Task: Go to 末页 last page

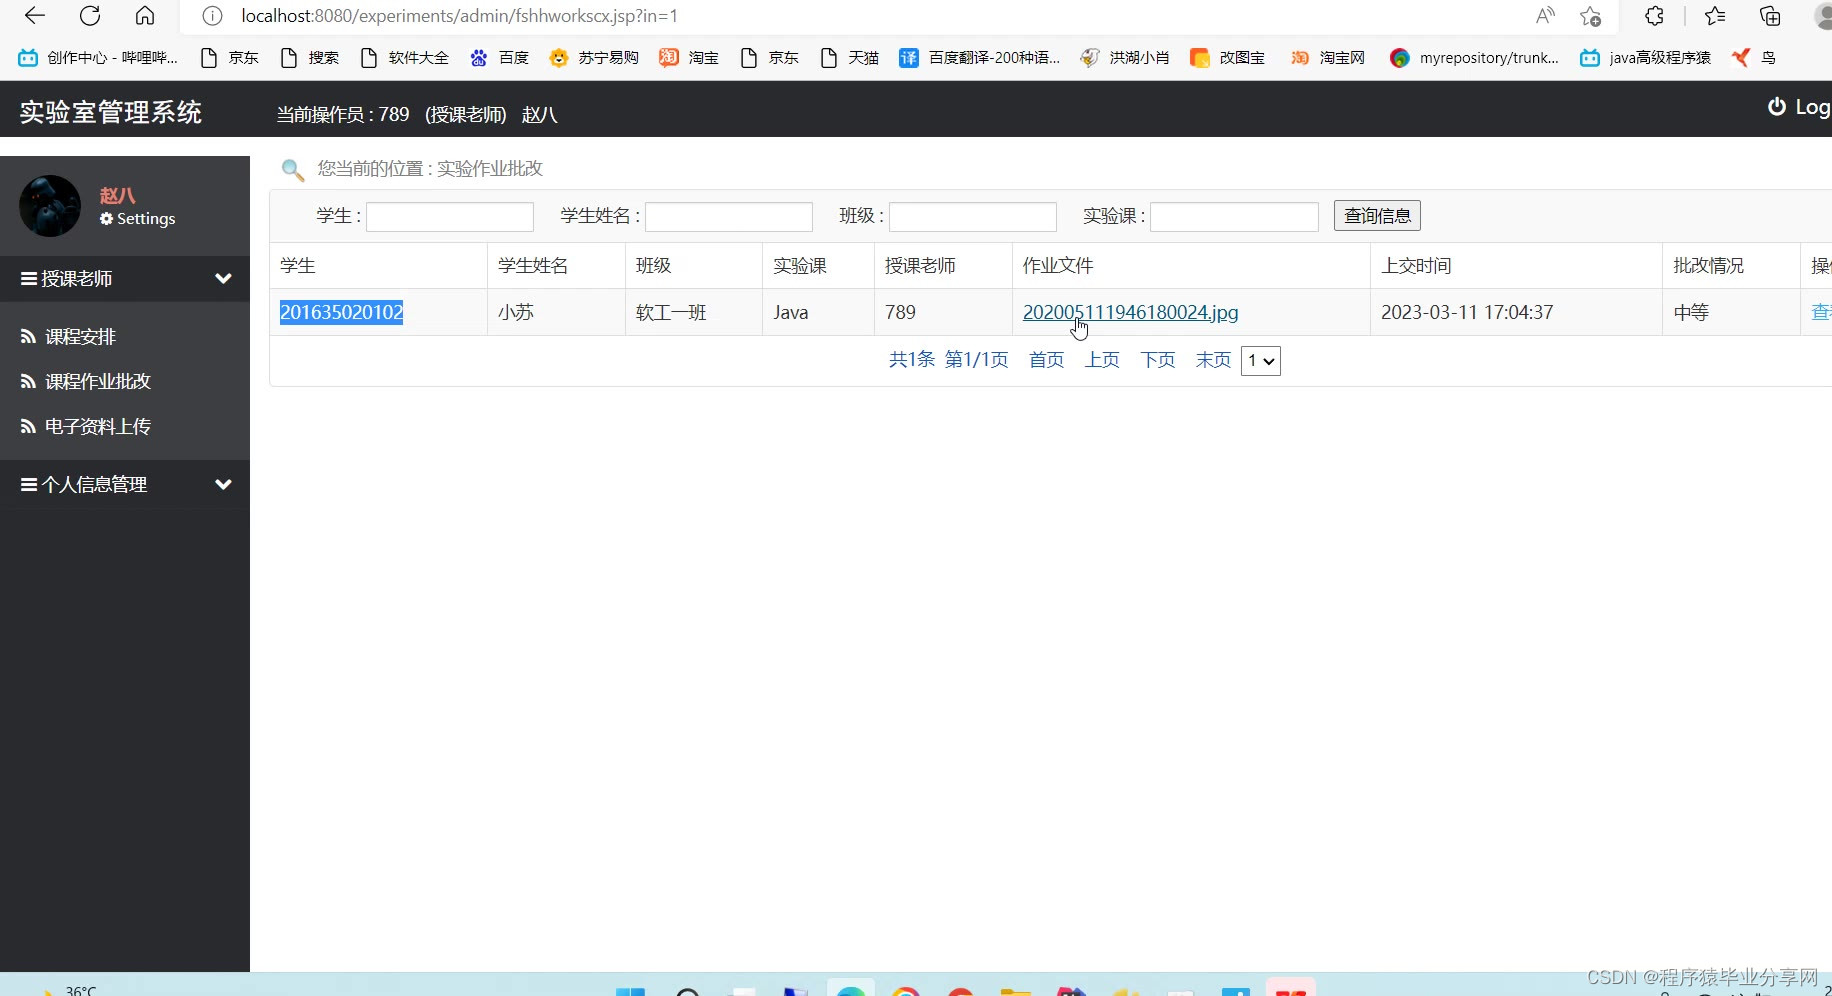Action: [1213, 360]
